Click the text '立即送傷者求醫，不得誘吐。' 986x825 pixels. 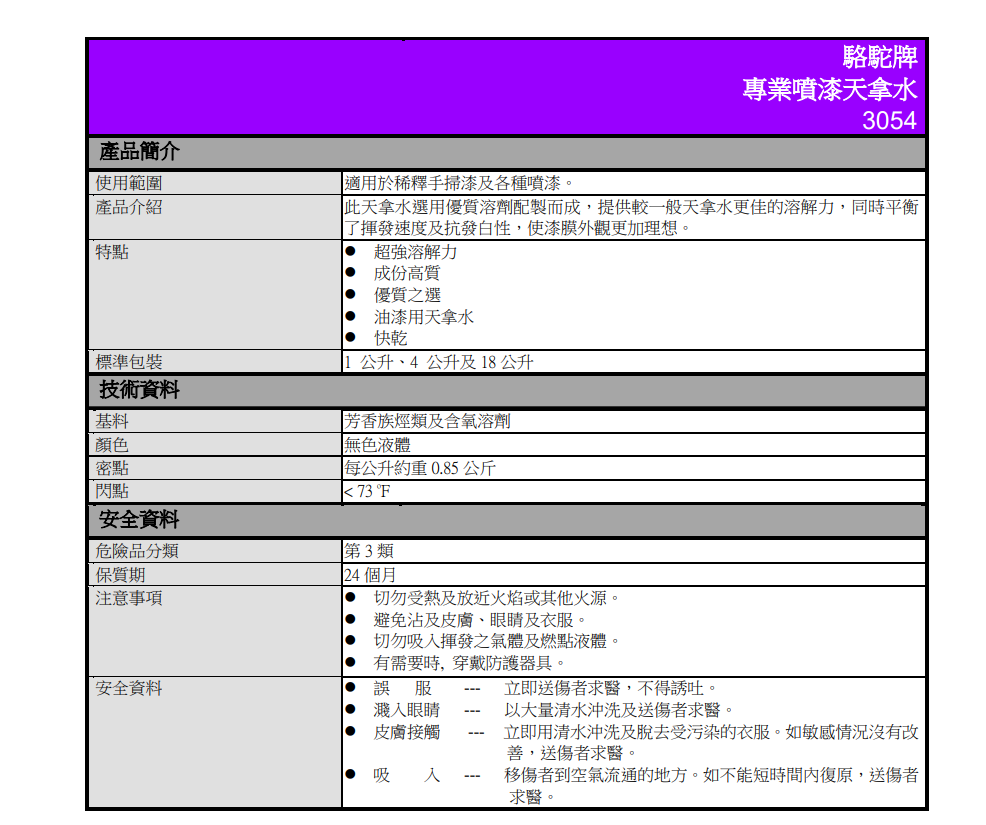click(611, 689)
